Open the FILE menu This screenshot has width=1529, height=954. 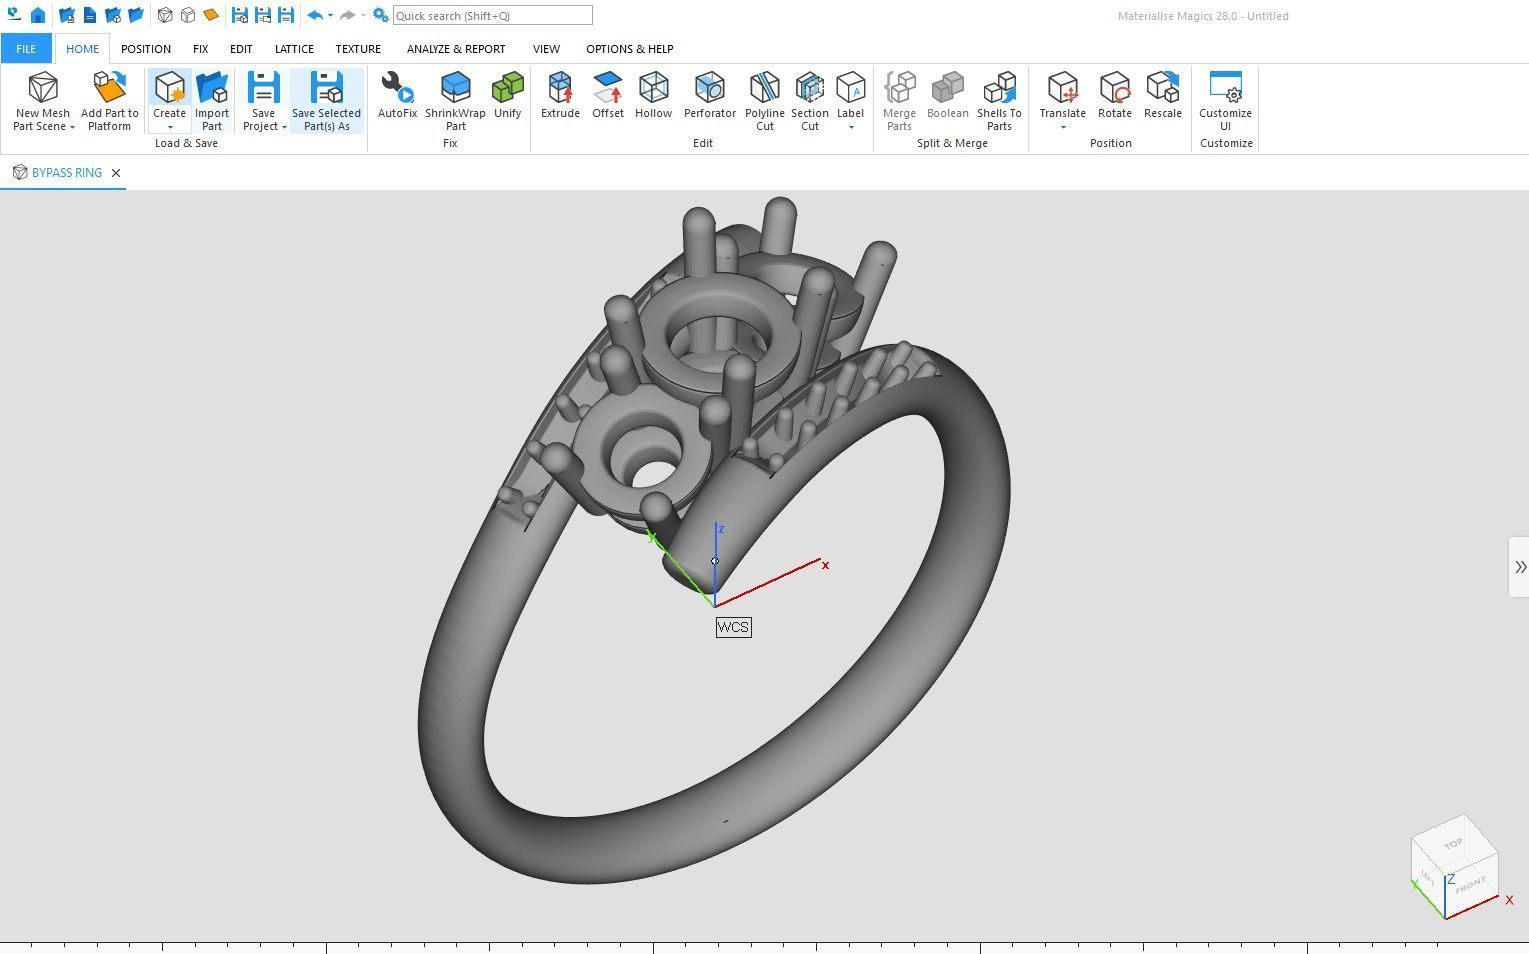tap(26, 48)
